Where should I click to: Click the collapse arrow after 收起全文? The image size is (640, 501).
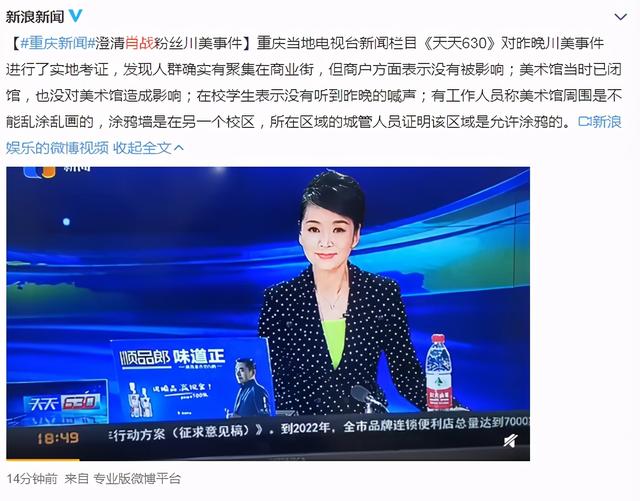[x=179, y=148]
